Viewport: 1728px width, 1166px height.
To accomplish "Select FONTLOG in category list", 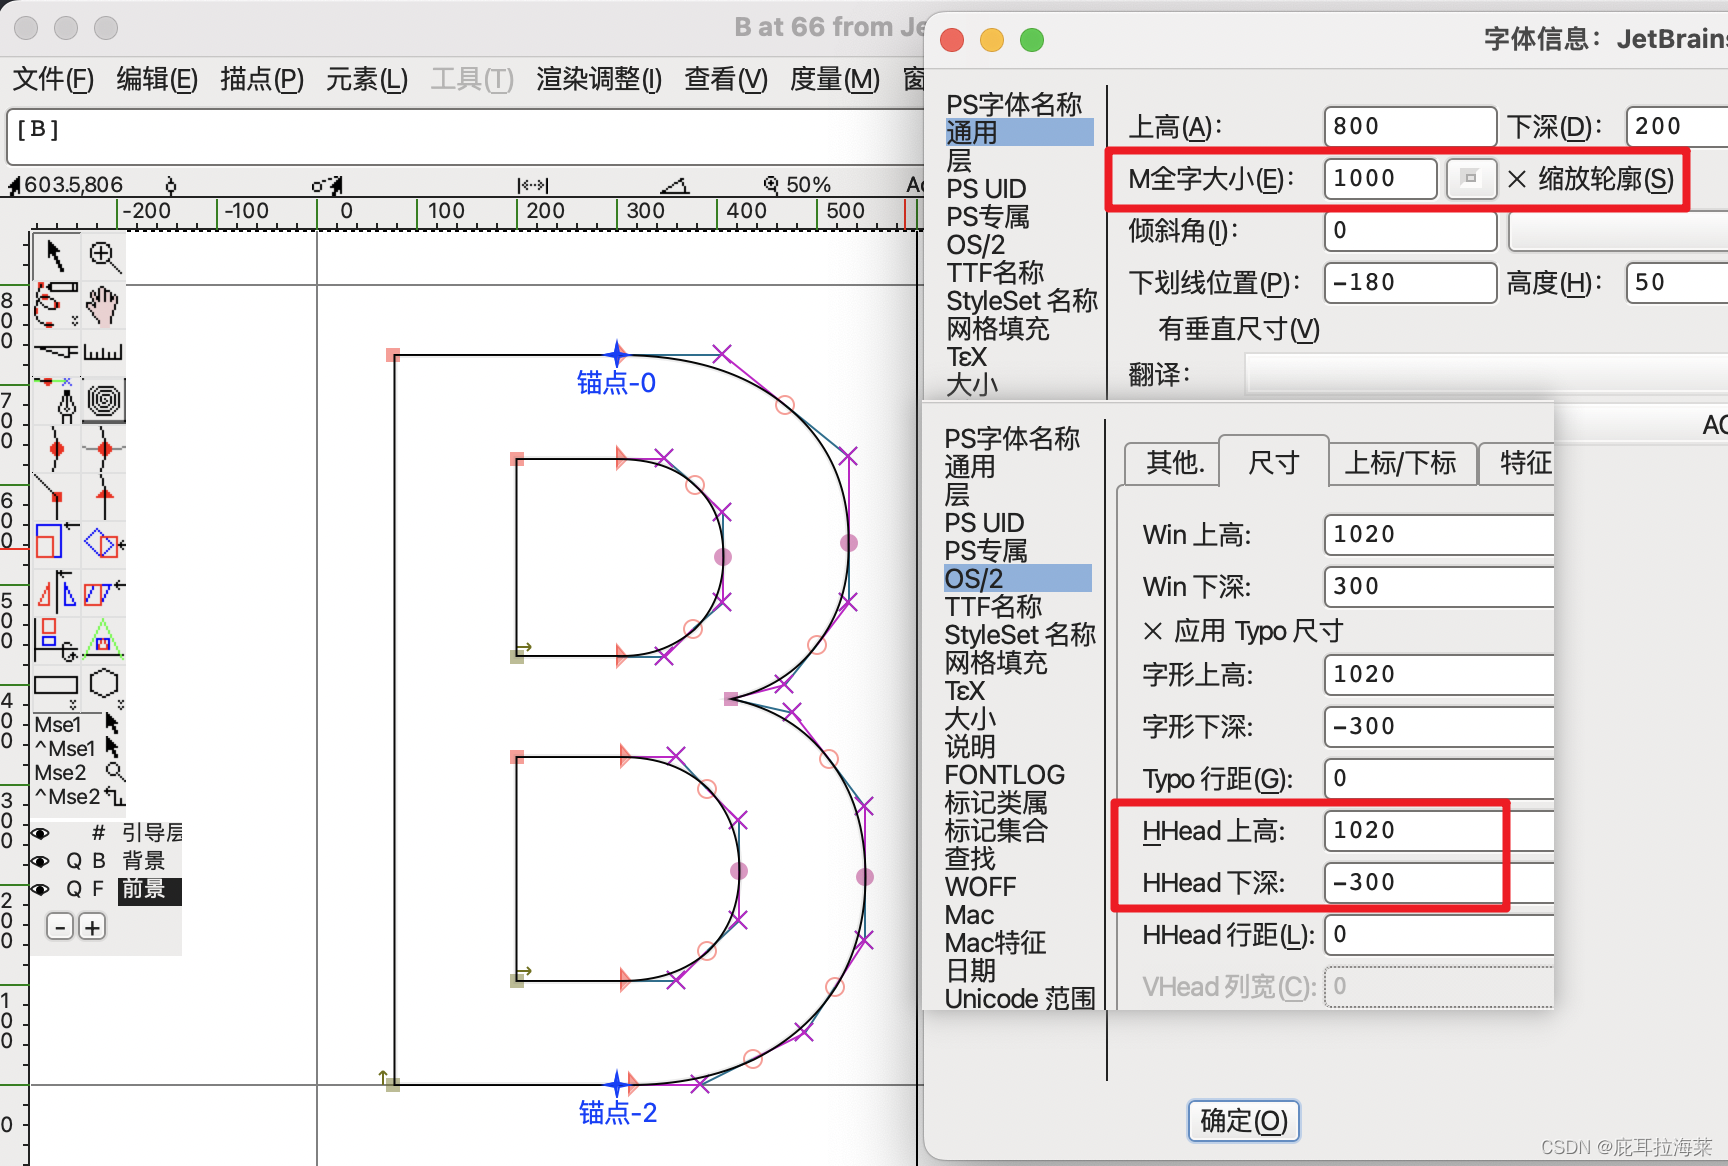I will 1005,775.
